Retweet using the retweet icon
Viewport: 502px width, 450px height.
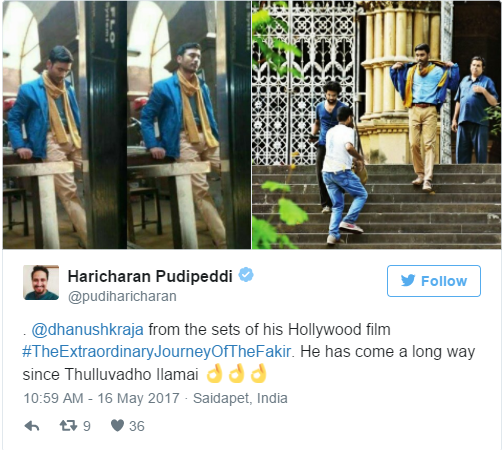pyautogui.click(x=68, y=426)
